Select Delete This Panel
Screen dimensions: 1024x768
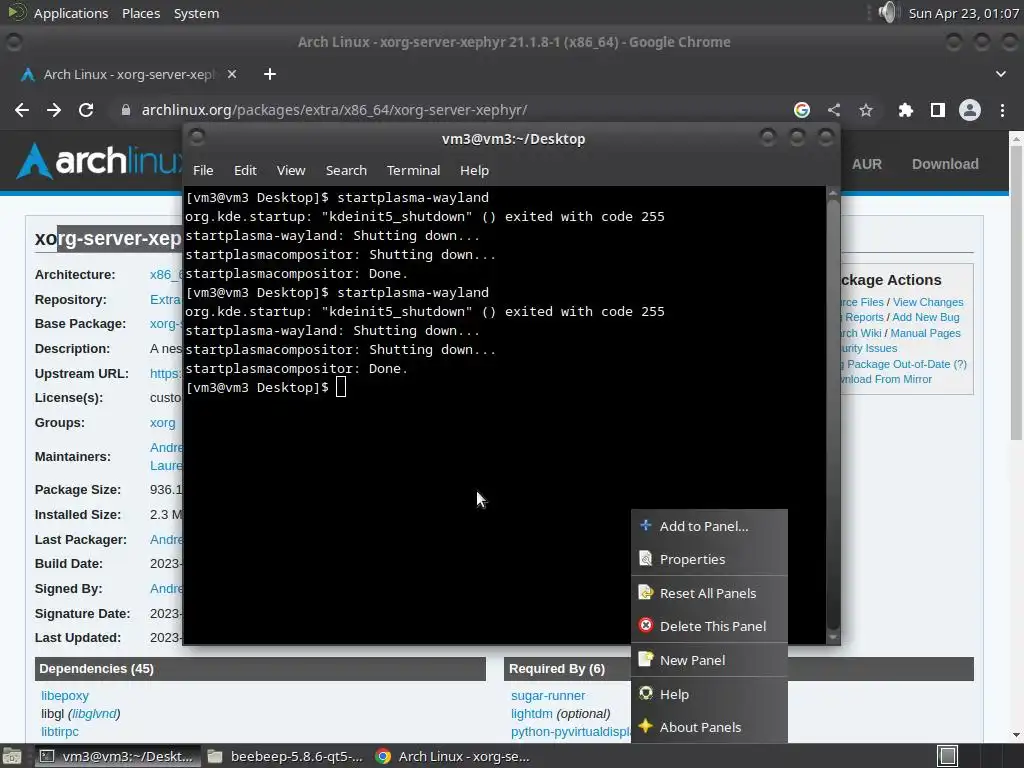pyautogui.click(x=709, y=626)
